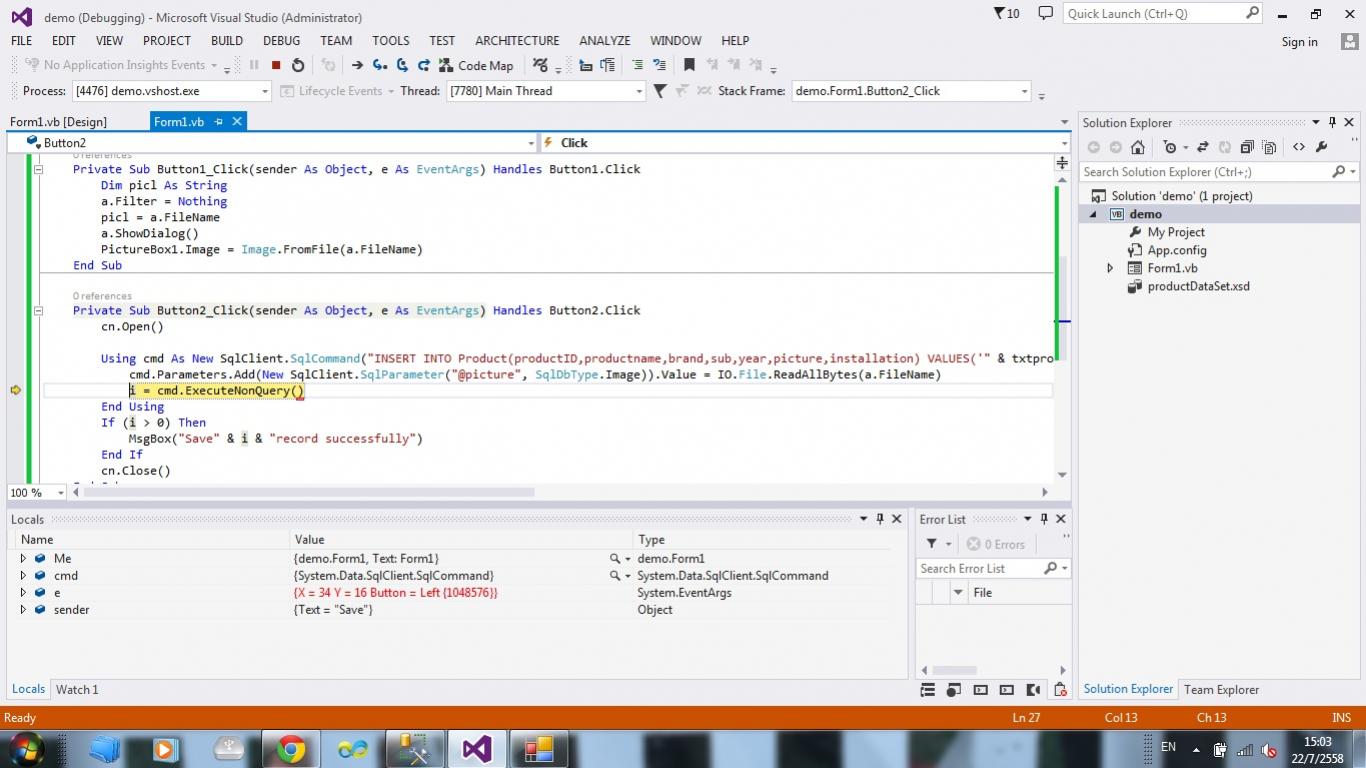Switch to Watch 1 tab
Viewport: 1366px width, 768px height.
[x=77, y=690]
